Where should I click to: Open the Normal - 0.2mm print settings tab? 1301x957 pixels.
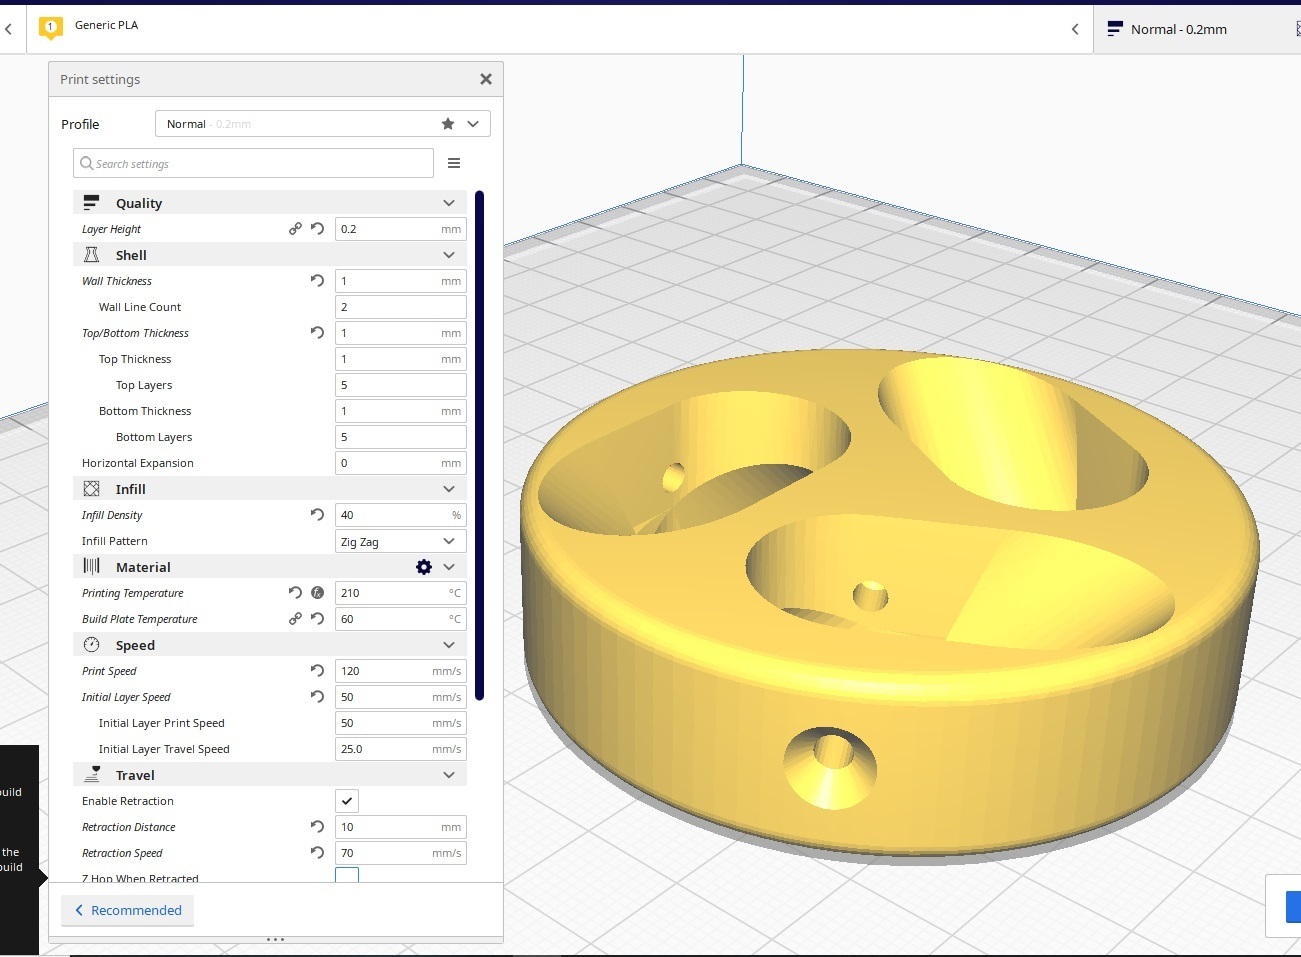[1178, 29]
